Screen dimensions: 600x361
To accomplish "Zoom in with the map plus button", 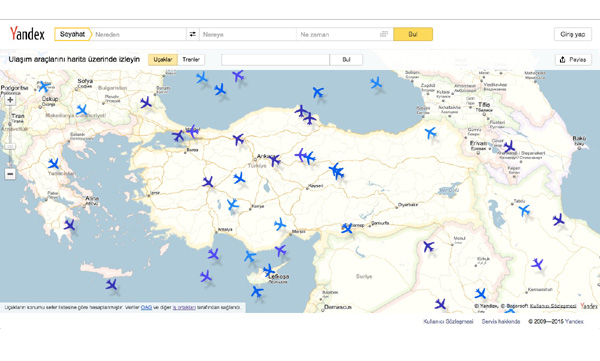I will [10, 100].
